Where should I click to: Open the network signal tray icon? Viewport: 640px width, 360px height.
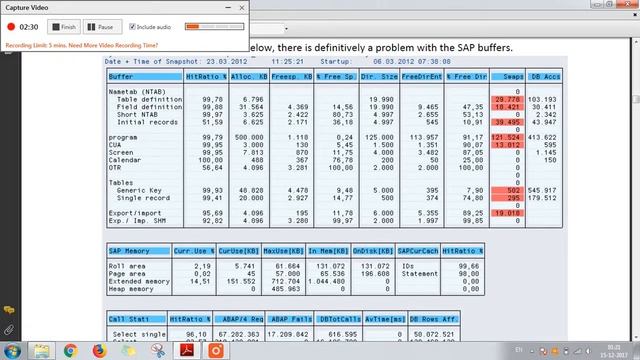tap(578, 351)
